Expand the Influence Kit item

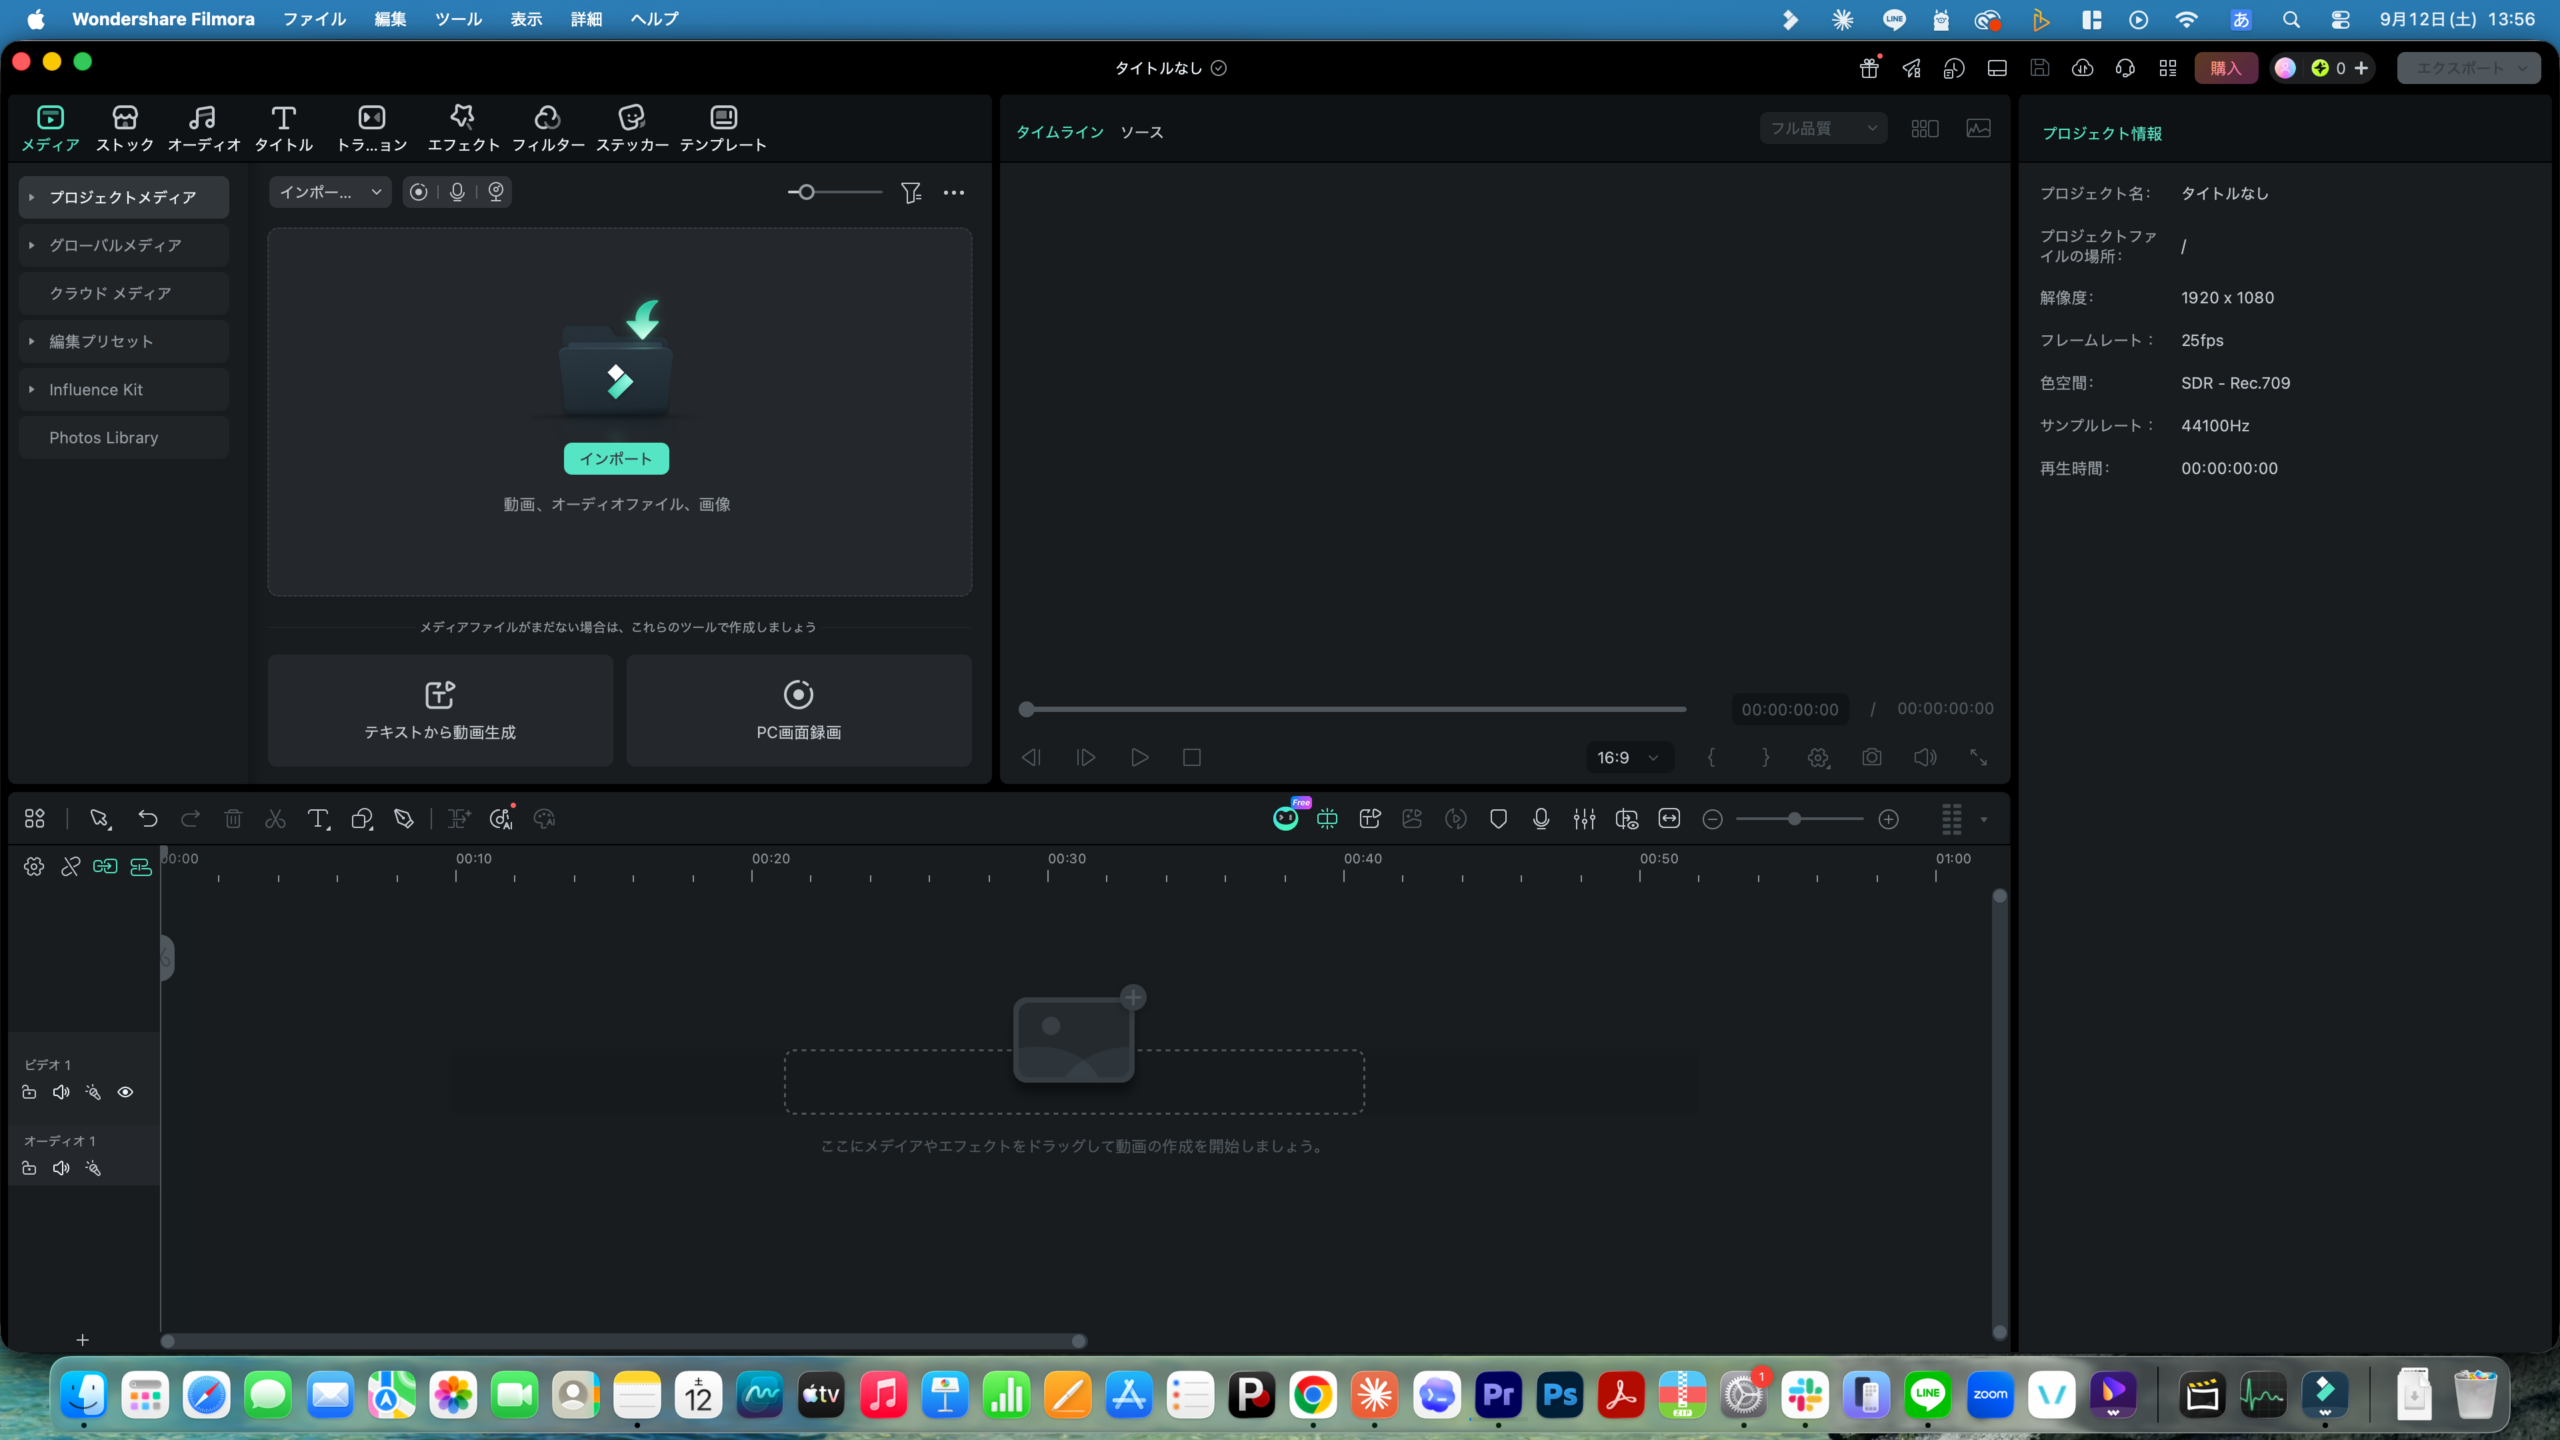pos(32,389)
